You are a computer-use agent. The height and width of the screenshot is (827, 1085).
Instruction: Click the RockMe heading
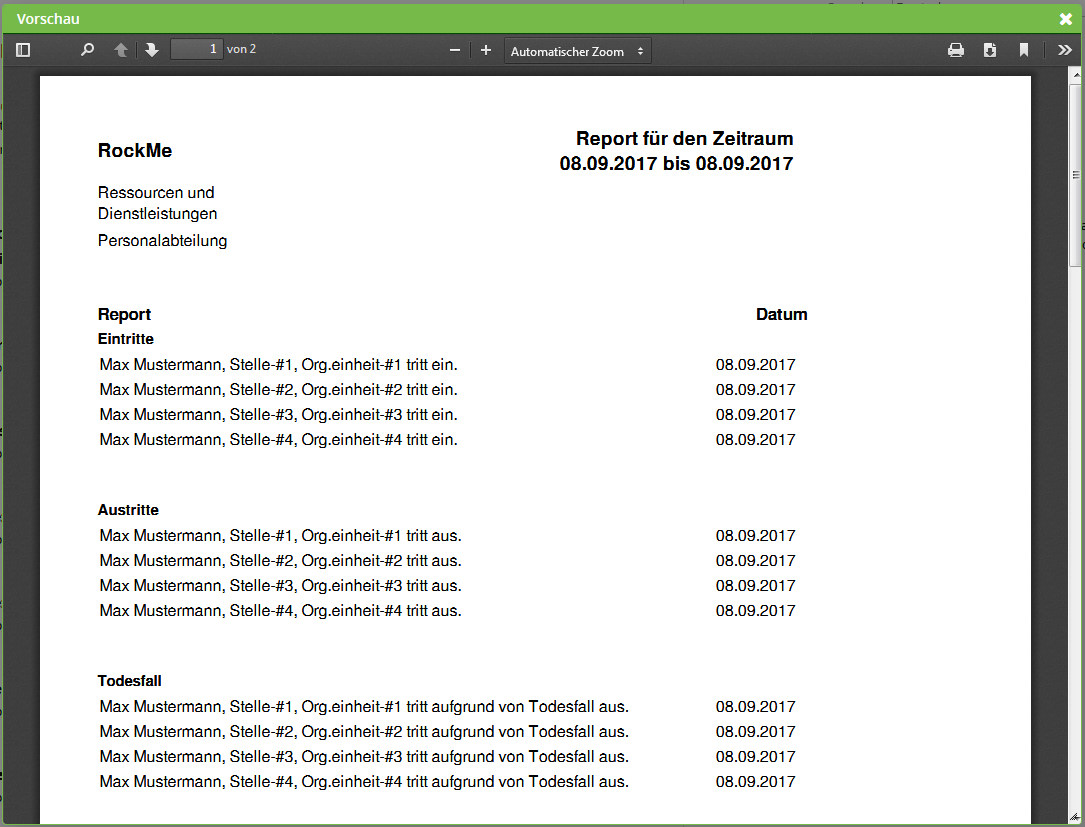[x=135, y=150]
